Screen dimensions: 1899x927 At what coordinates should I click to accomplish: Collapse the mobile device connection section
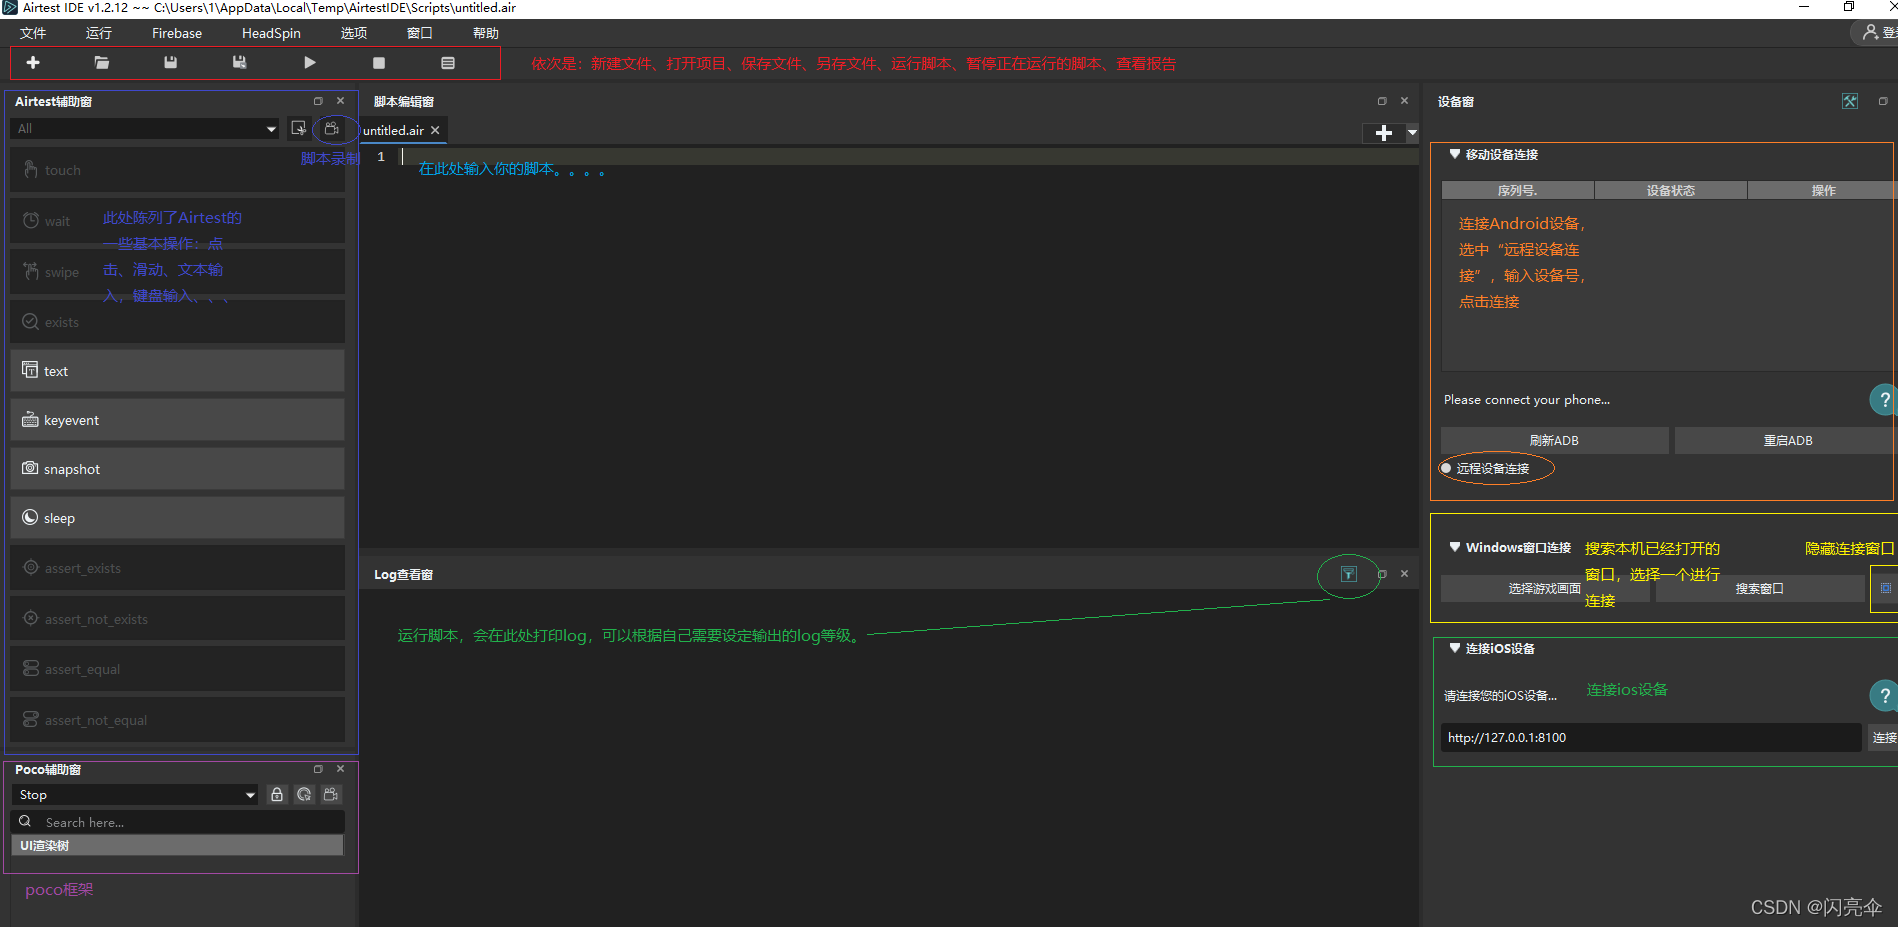1455,154
